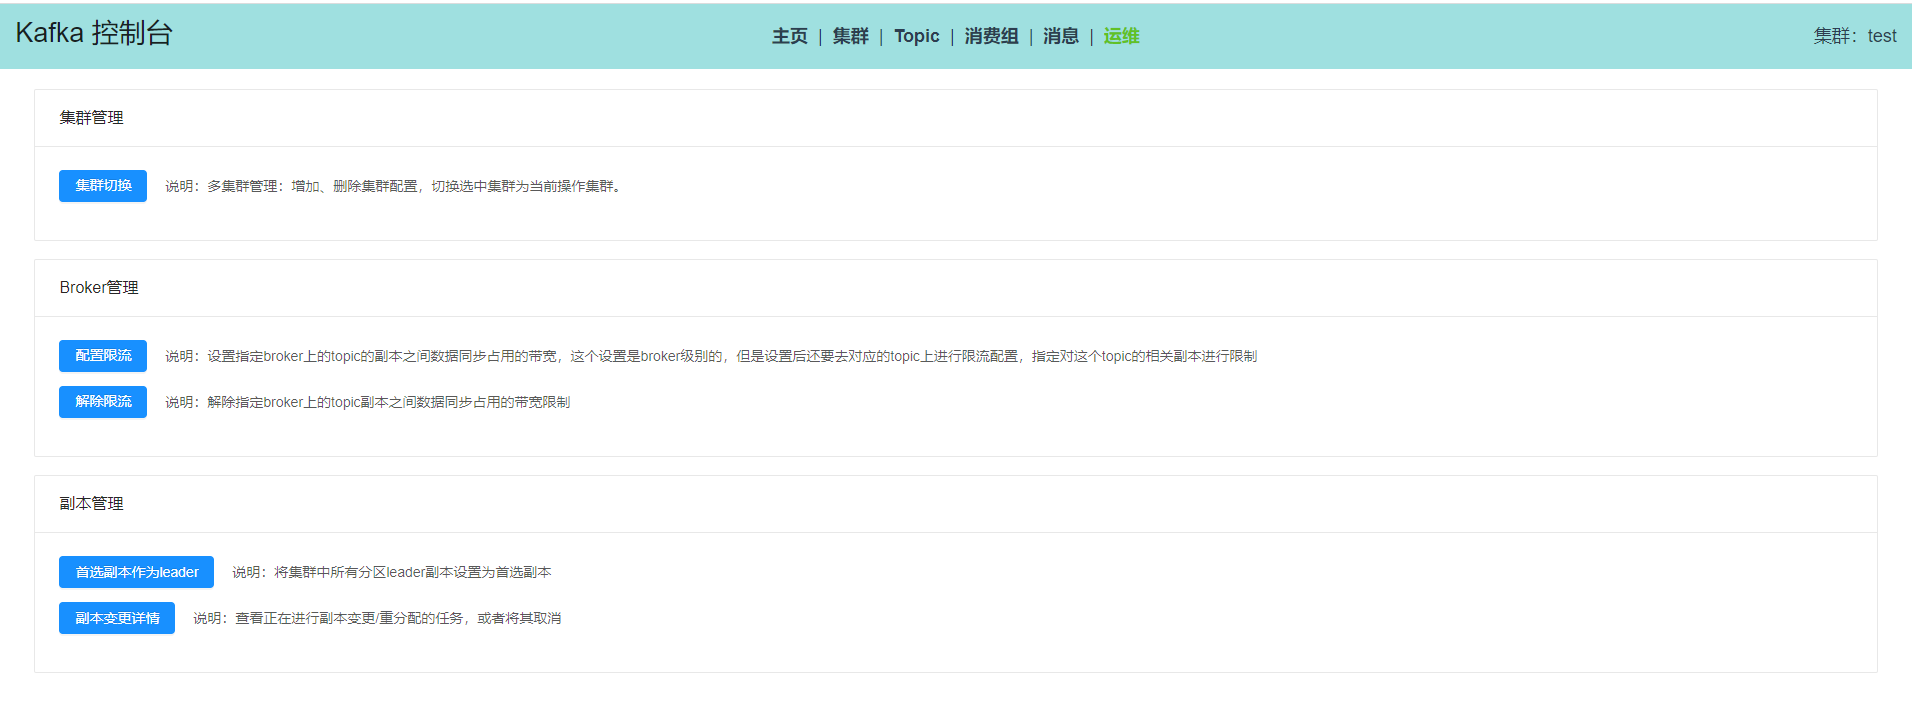Click the Broker管理 card header
The image size is (1912, 714).
pos(99,288)
